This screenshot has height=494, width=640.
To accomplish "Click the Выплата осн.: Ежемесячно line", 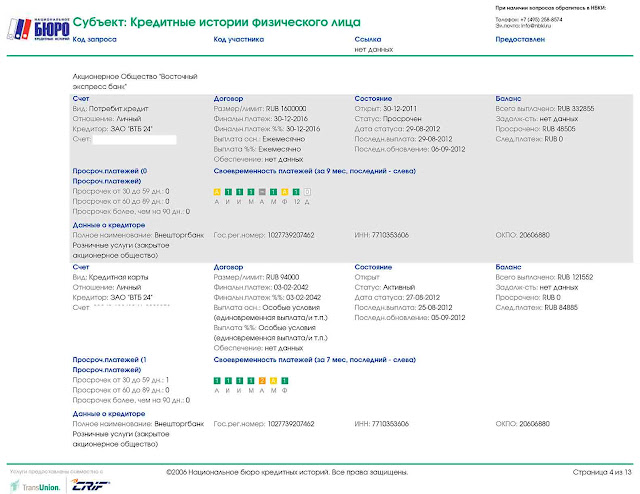I will [x=259, y=139].
